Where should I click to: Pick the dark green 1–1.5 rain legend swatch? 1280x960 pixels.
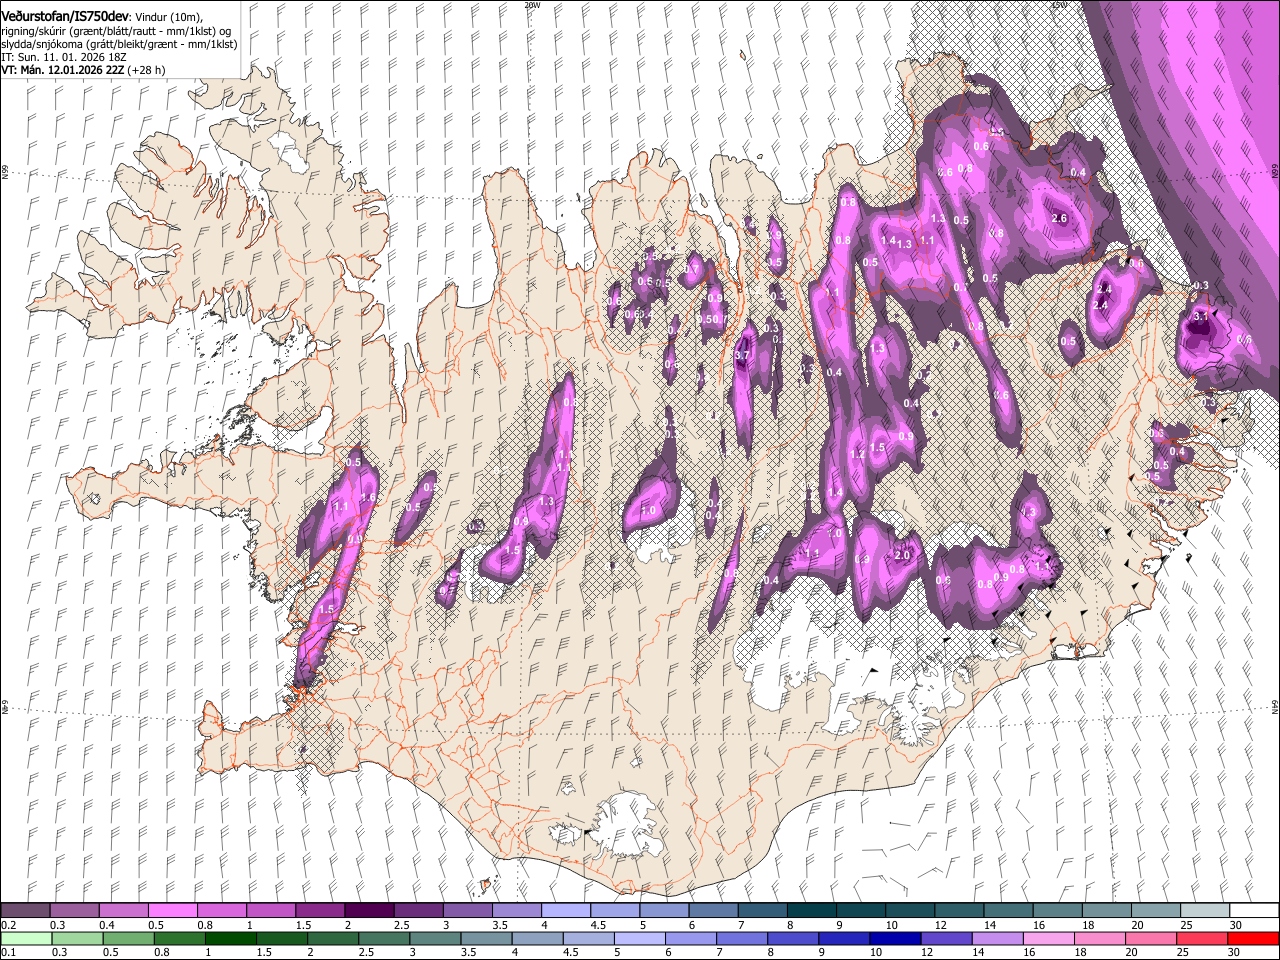(x=231, y=938)
